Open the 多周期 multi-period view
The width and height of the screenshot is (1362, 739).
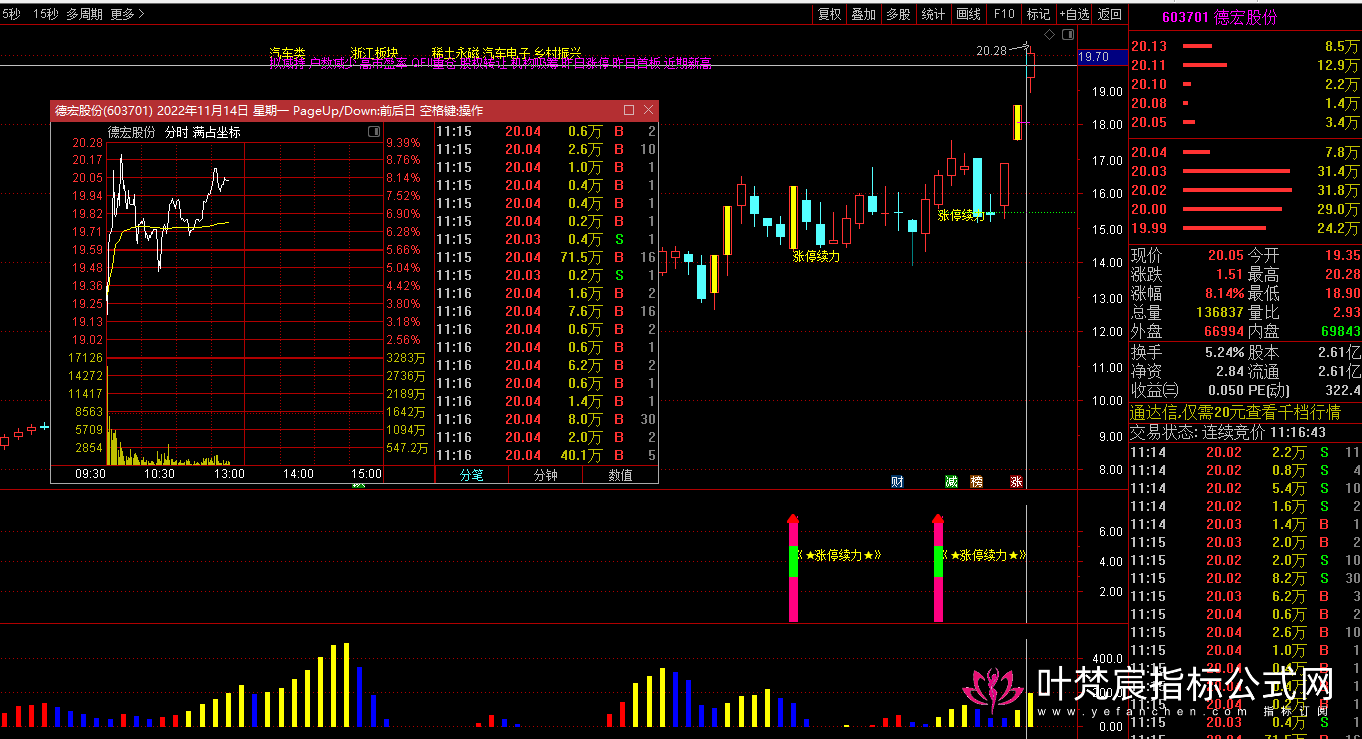84,14
